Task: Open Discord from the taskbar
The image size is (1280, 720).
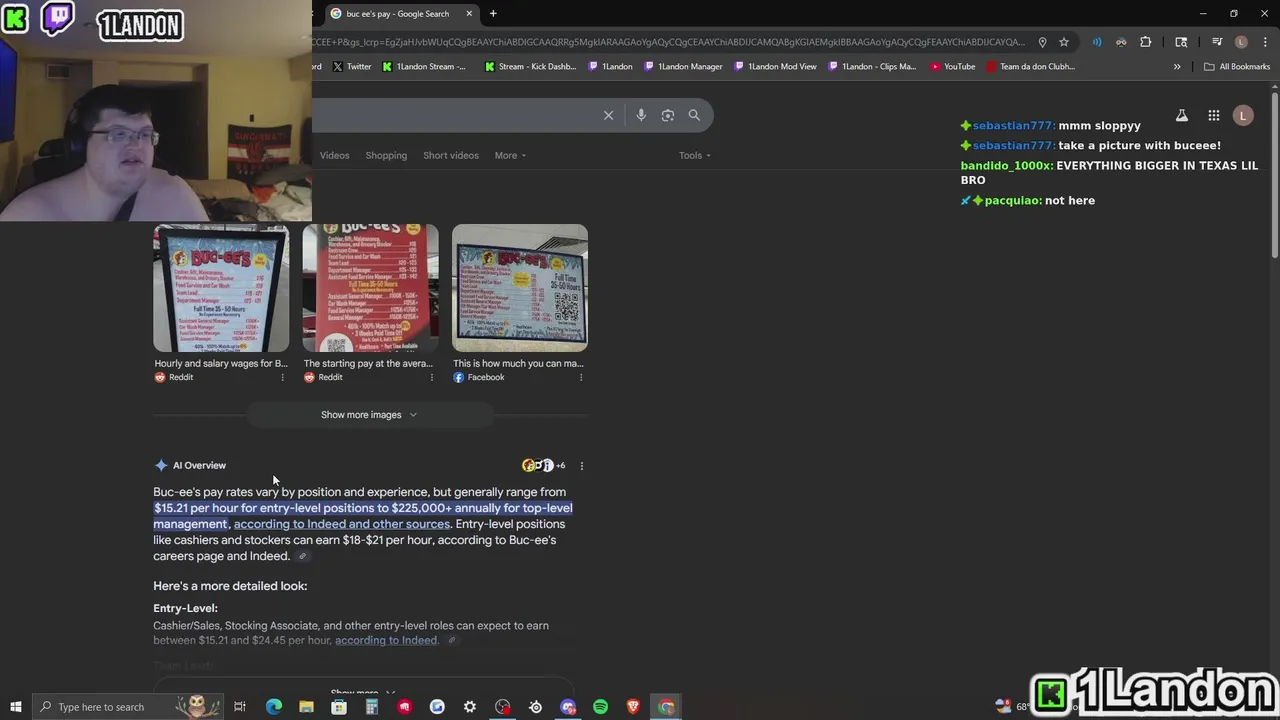Action: (x=568, y=707)
